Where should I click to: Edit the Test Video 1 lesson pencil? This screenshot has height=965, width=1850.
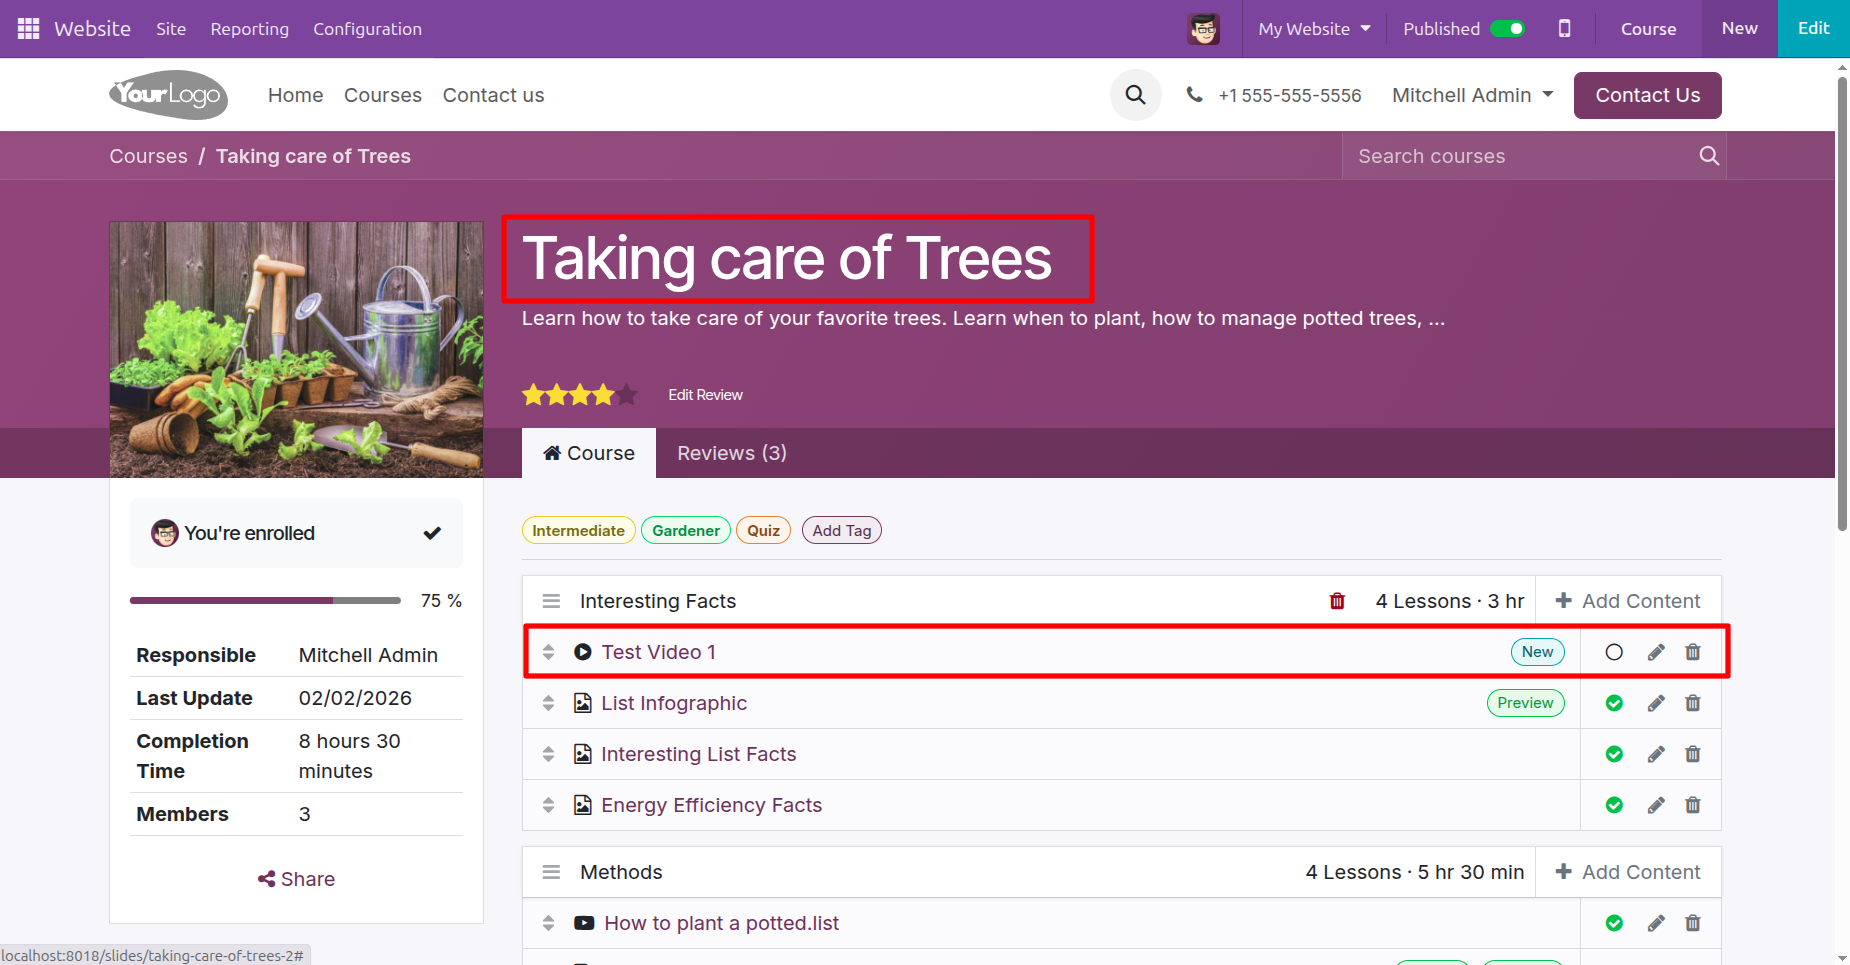click(1656, 652)
